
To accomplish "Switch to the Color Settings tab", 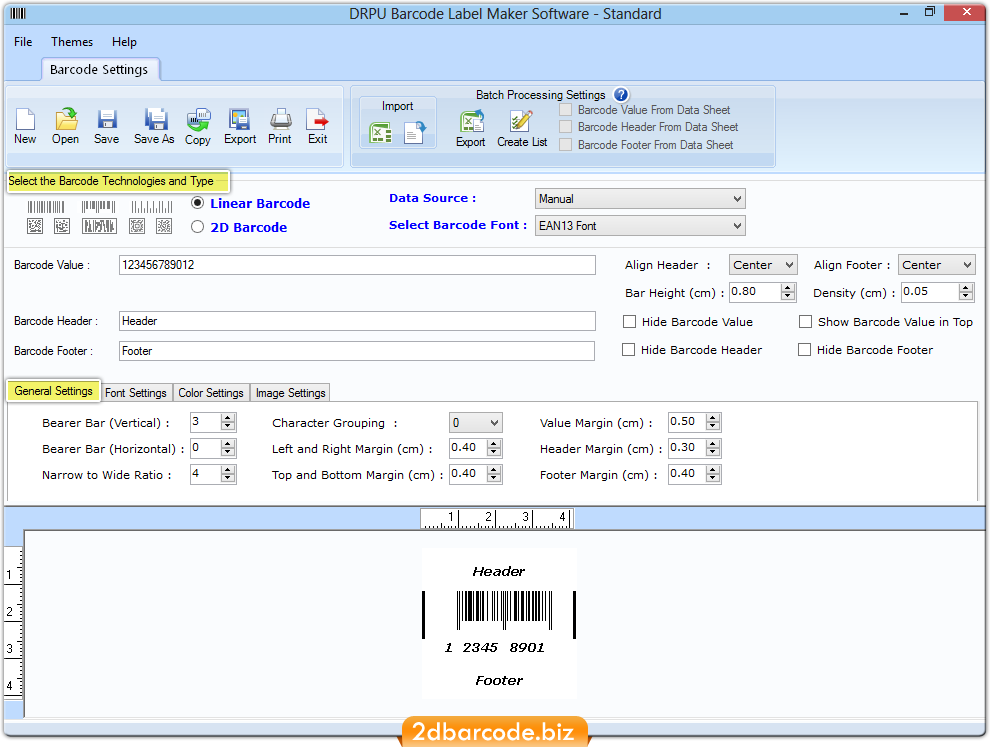I will 211,393.
